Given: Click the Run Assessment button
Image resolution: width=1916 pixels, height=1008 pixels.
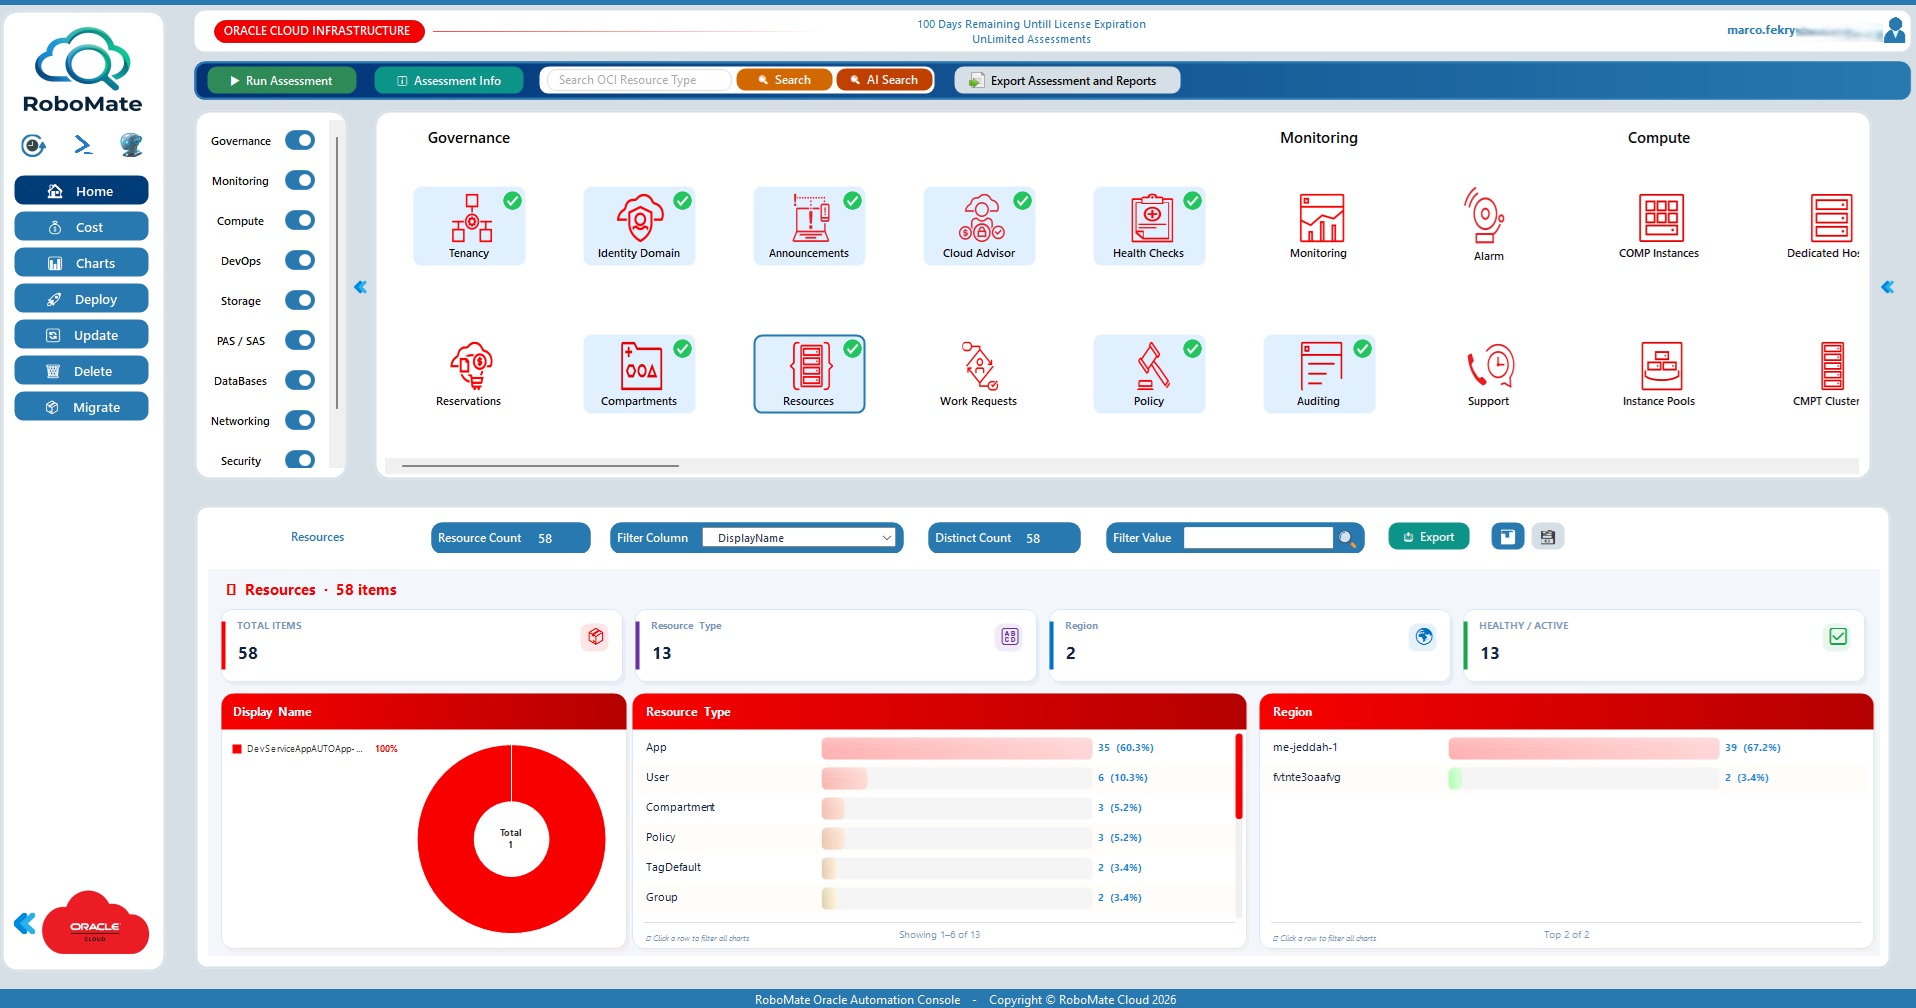Looking at the screenshot, I should 282,80.
